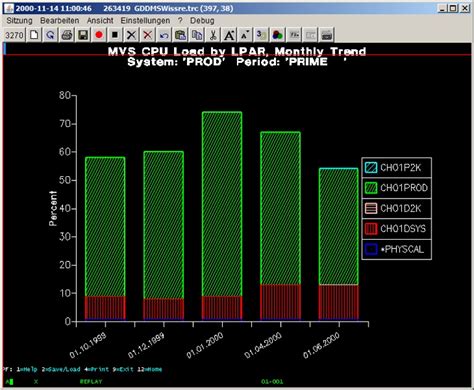474x390 pixels.
Task: Click the 12=Home PF key label
Action: coord(150,369)
